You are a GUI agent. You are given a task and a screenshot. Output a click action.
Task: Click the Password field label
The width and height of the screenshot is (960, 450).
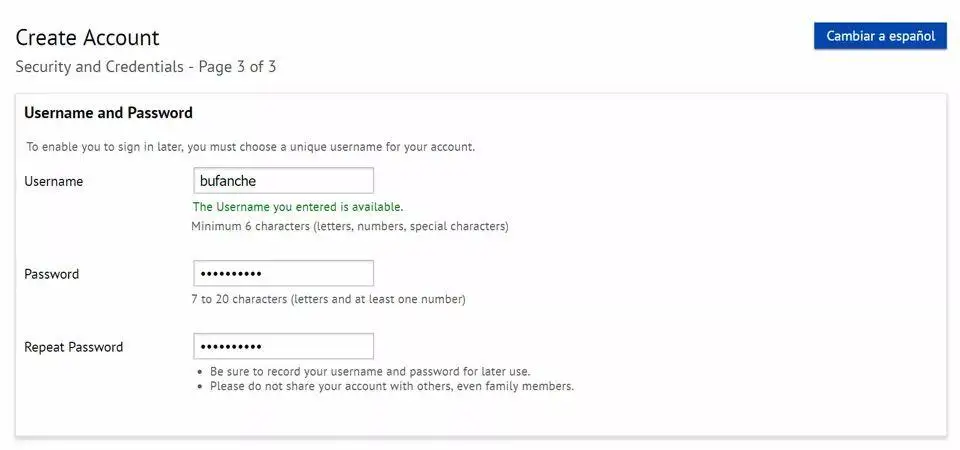(x=51, y=274)
